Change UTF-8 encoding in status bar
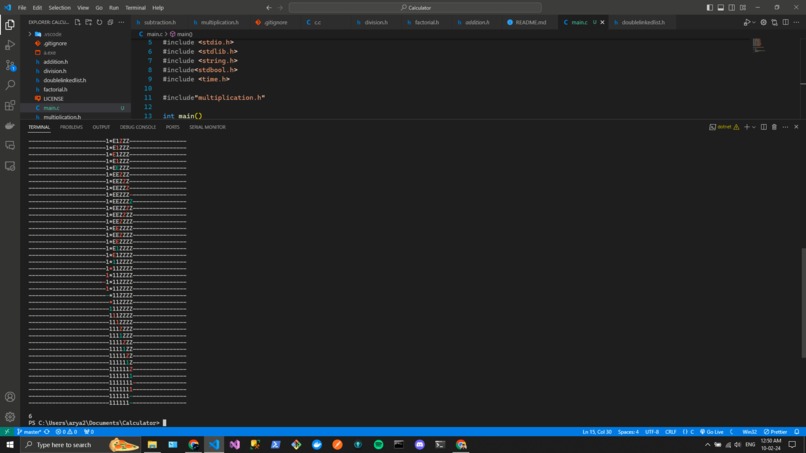The height and width of the screenshot is (453, 806). pos(652,432)
